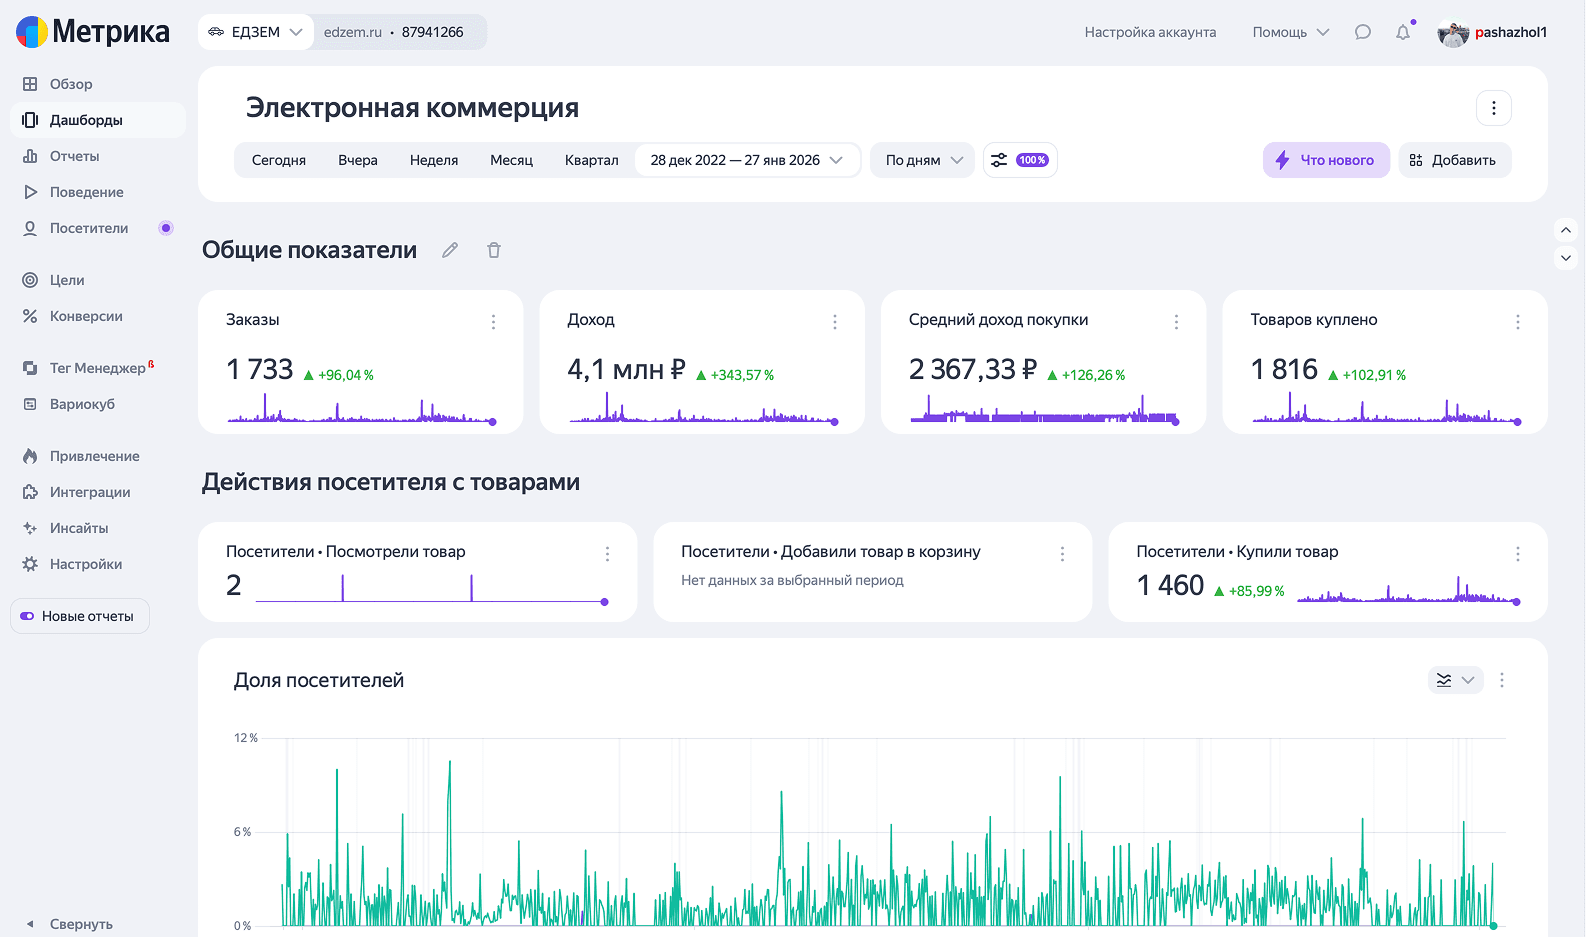Open the Настройка аккаунта link
The image size is (1586, 937).
(x=1150, y=32)
